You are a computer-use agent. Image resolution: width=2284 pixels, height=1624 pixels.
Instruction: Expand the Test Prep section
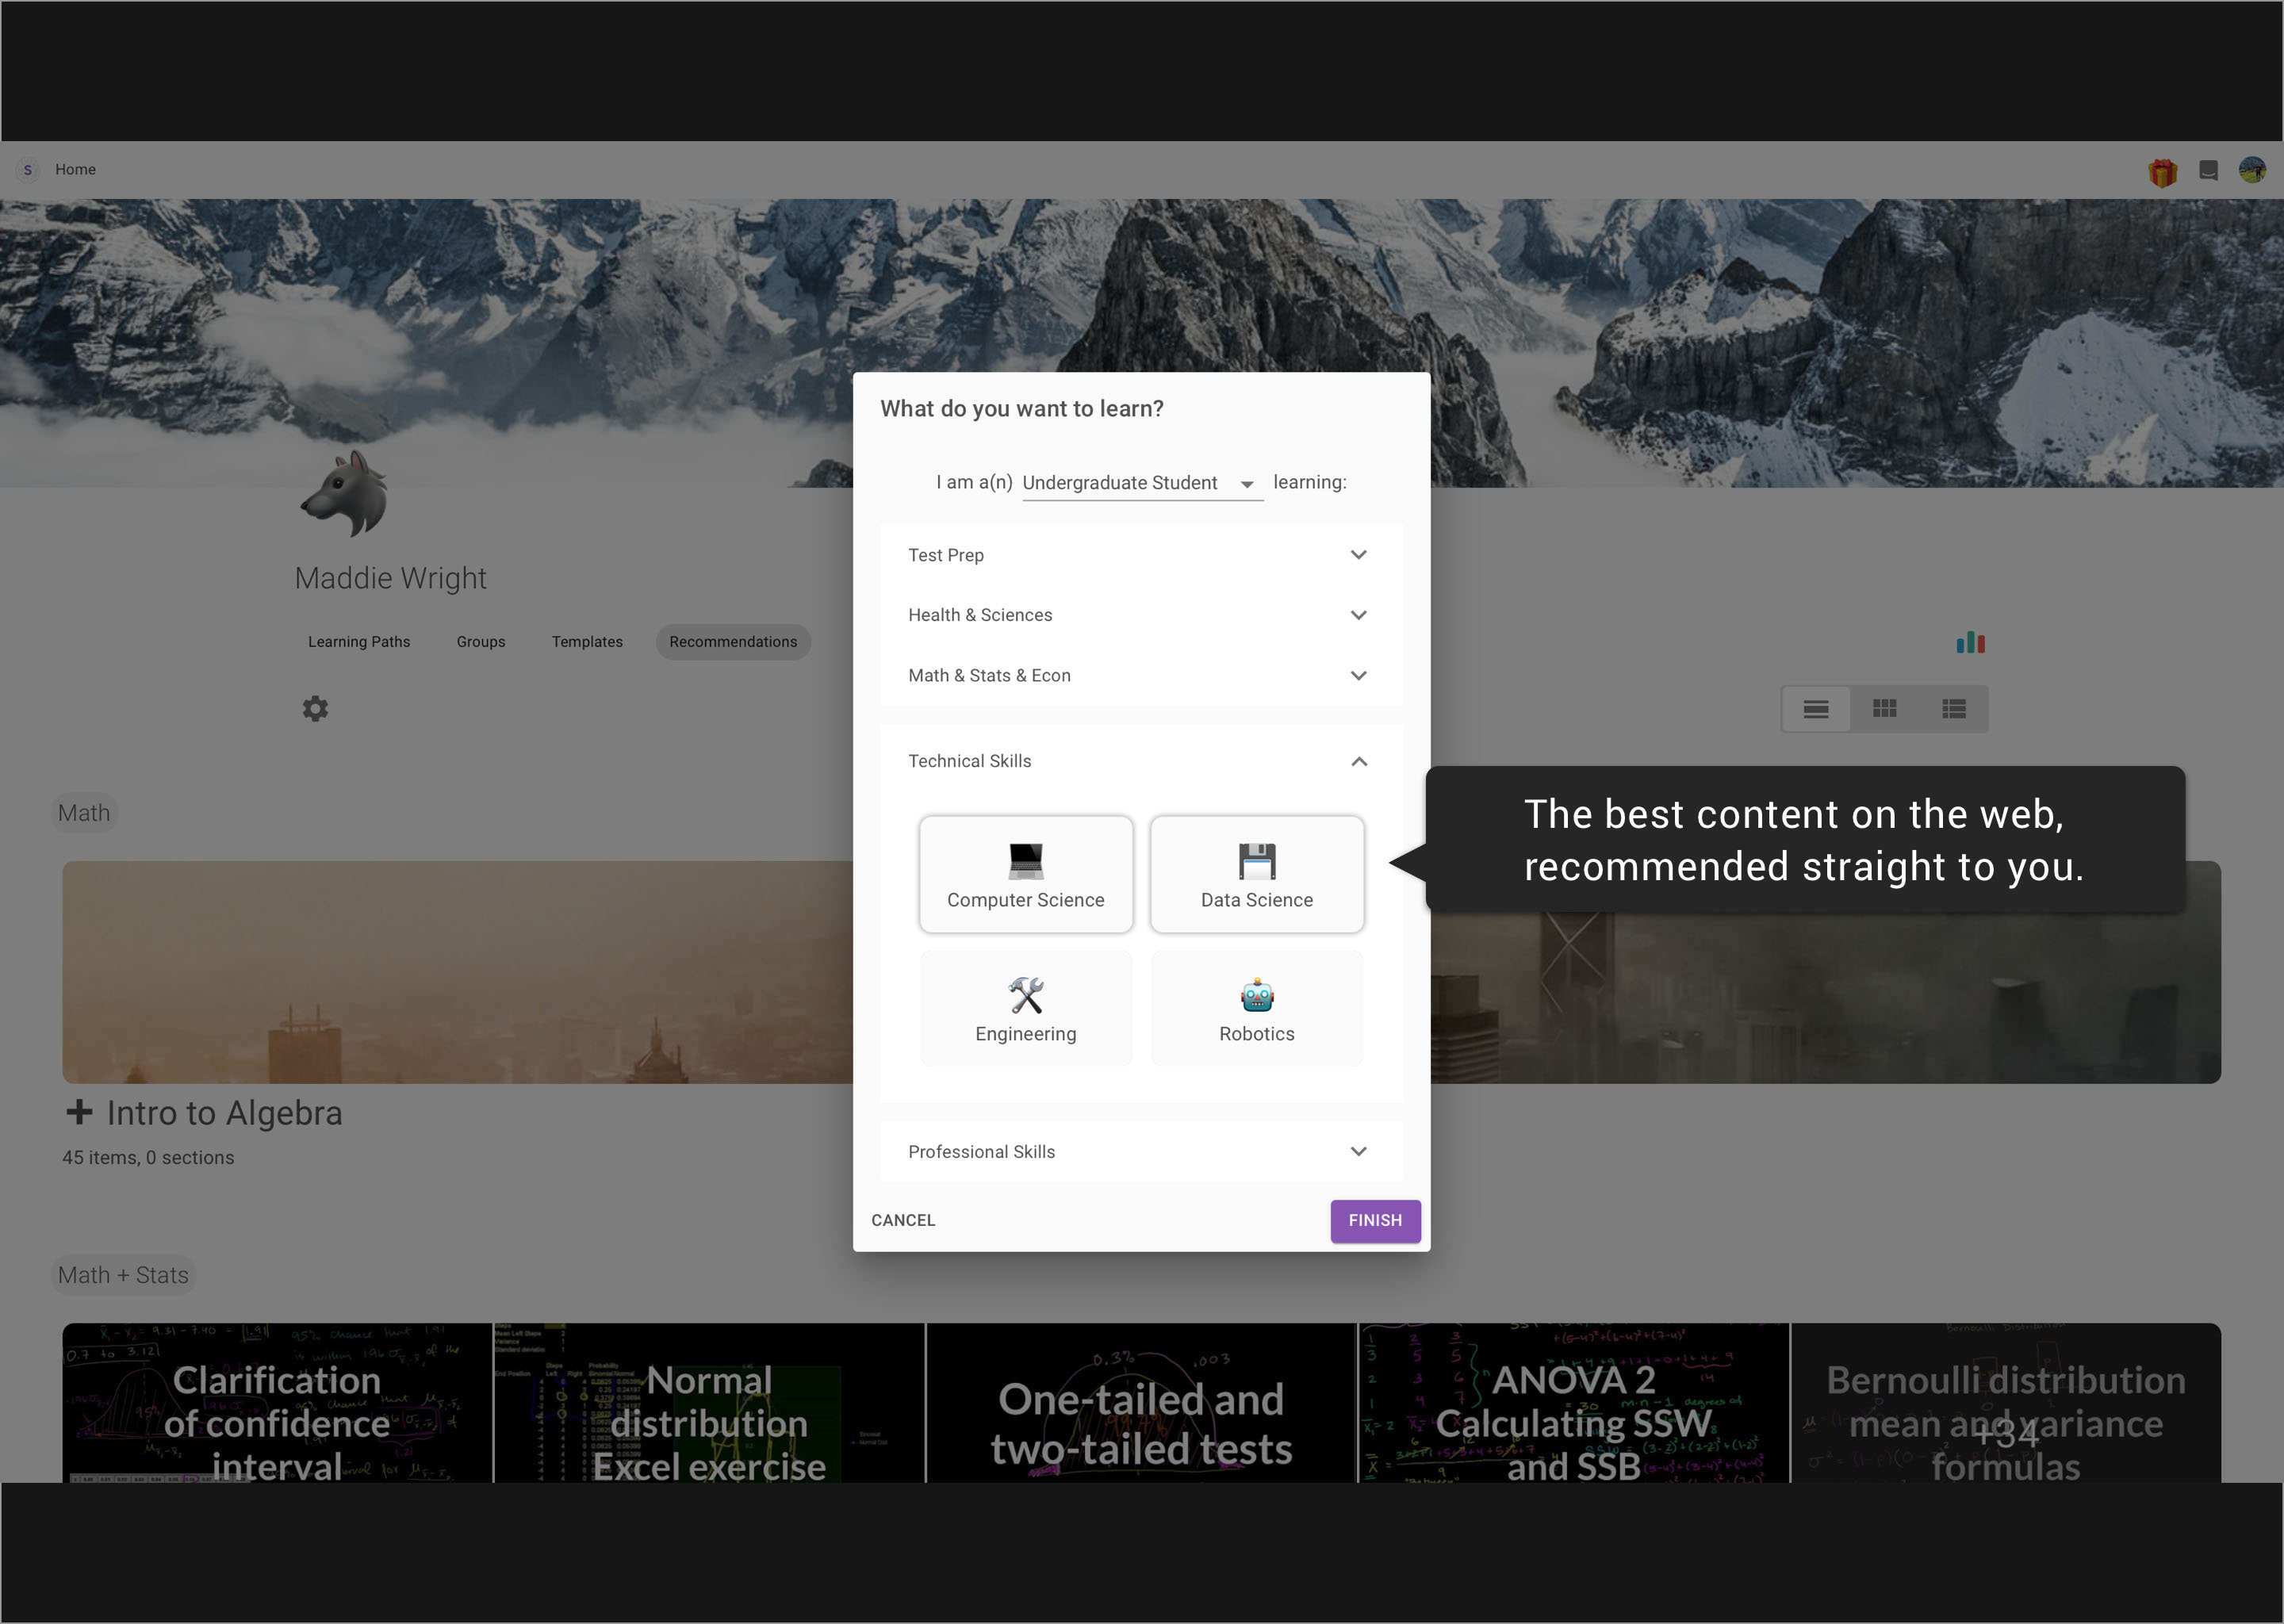point(1140,555)
